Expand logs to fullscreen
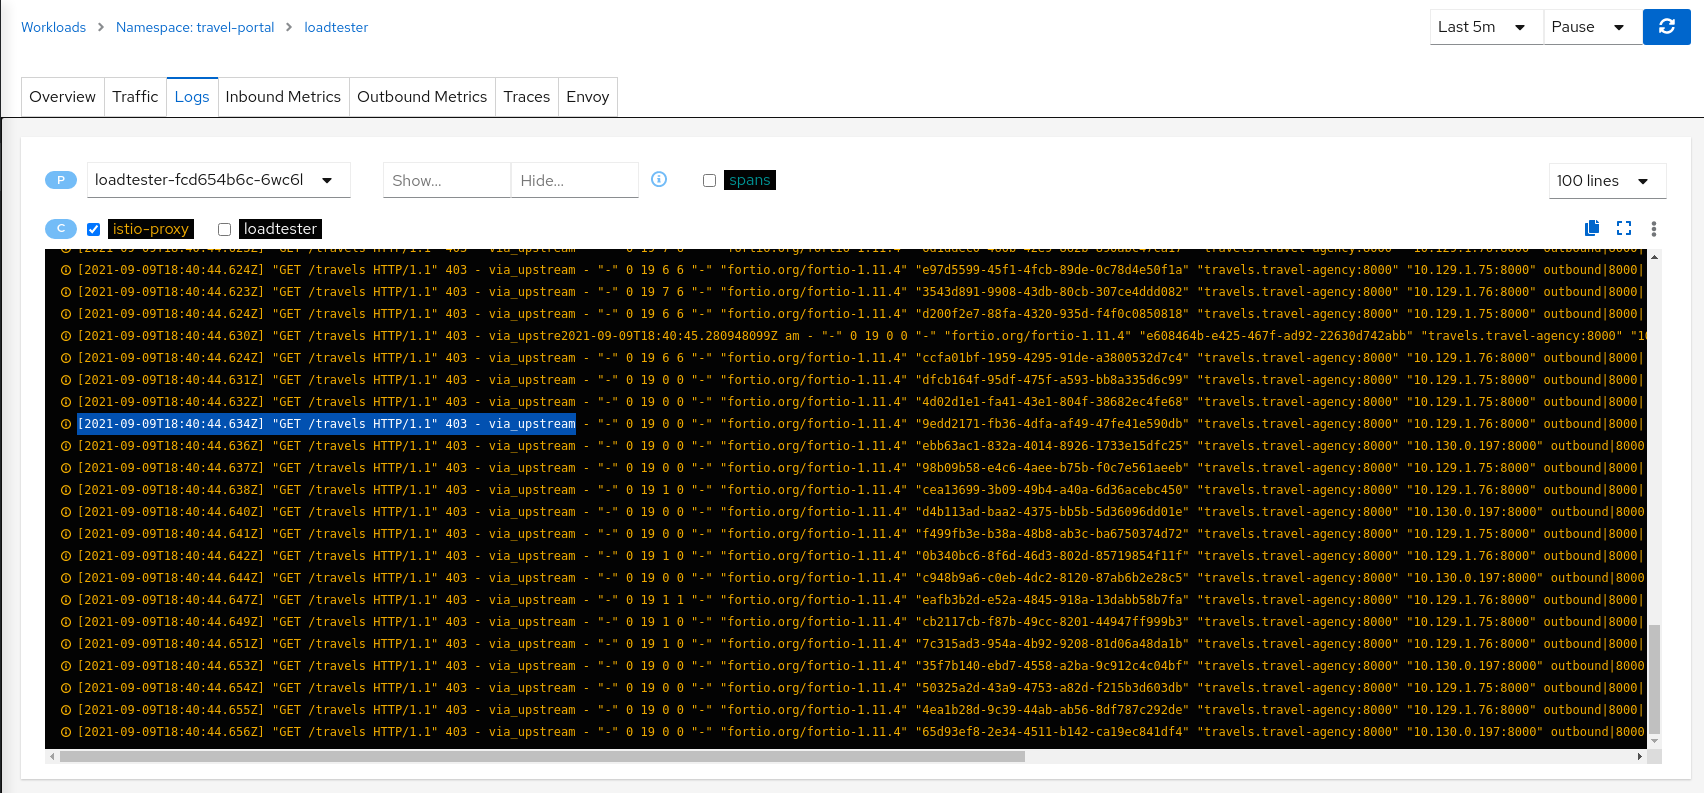Viewport: 1704px width, 793px height. 1624,228
